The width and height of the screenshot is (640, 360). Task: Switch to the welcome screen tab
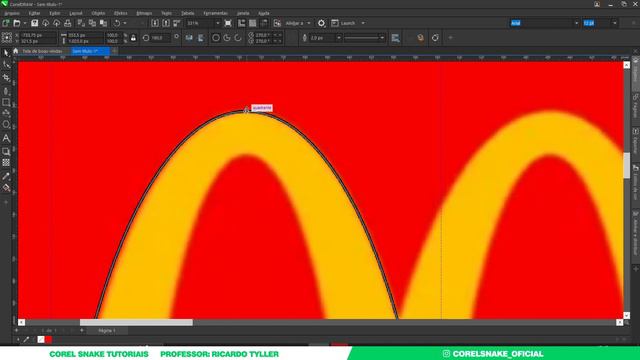coord(42,51)
